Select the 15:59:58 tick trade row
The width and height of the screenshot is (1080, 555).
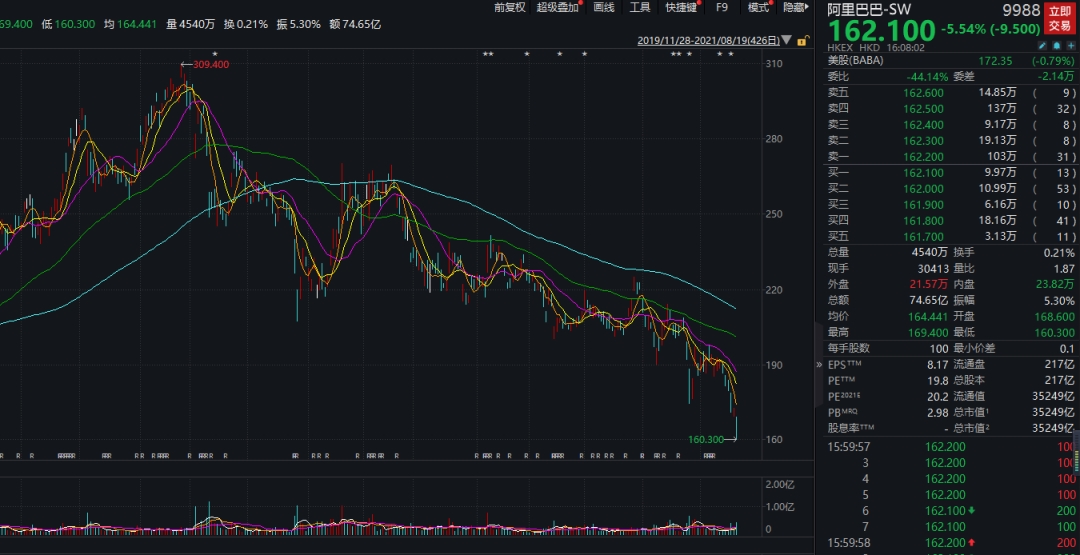click(951, 543)
